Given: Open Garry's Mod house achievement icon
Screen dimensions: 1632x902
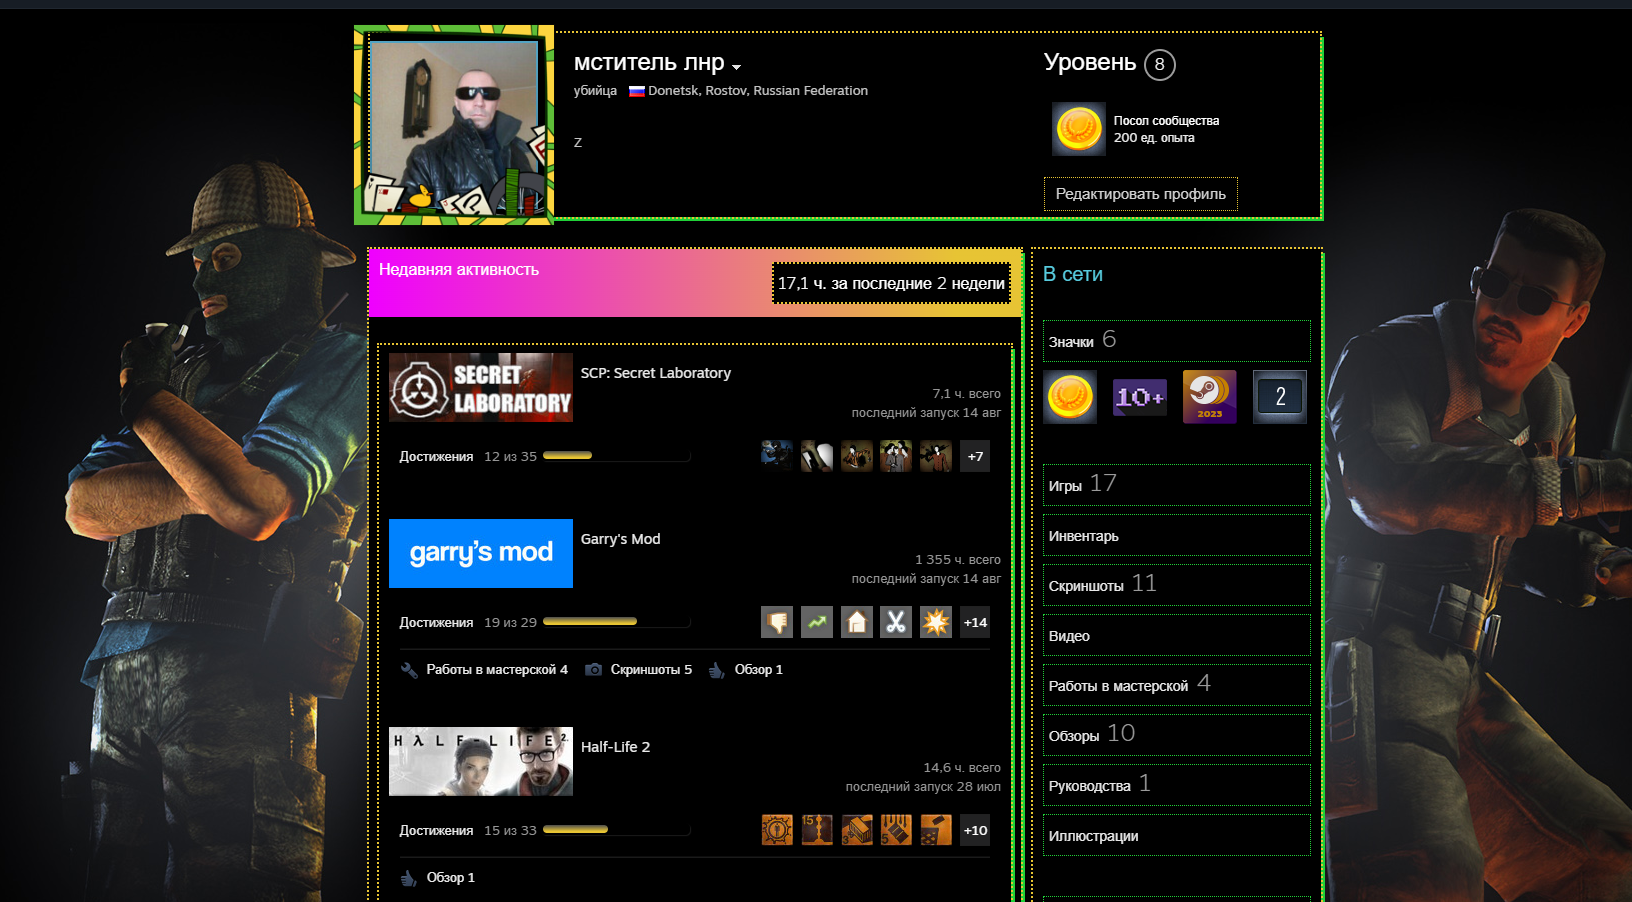Looking at the screenshot, I should (x=856, y=622).
